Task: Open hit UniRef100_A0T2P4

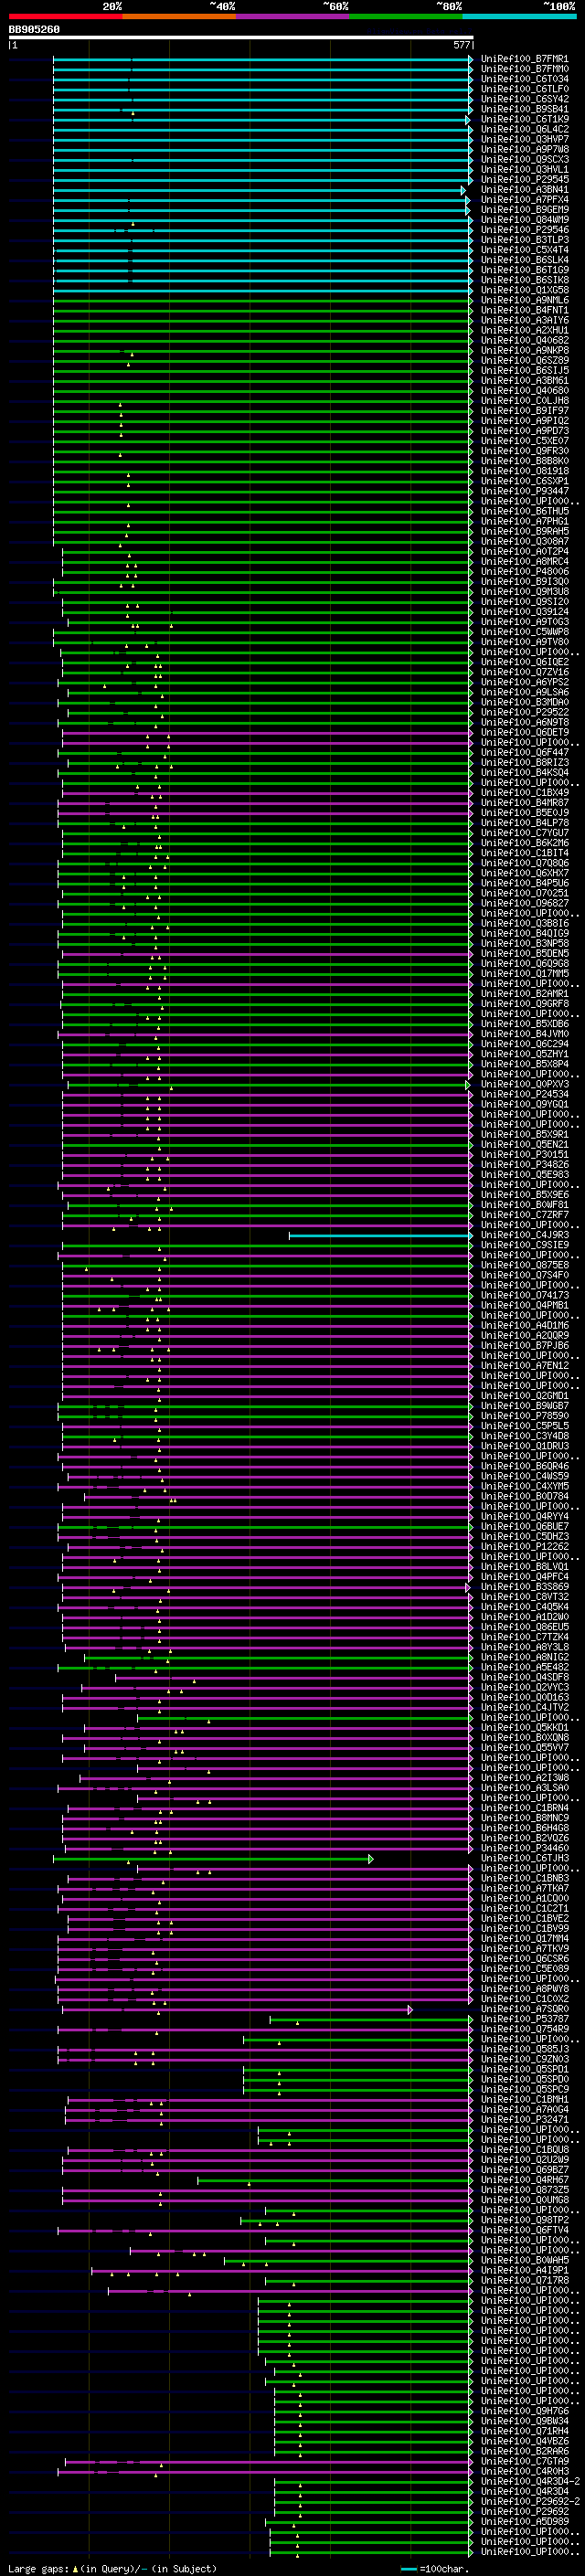Action: tap(525, 551)
